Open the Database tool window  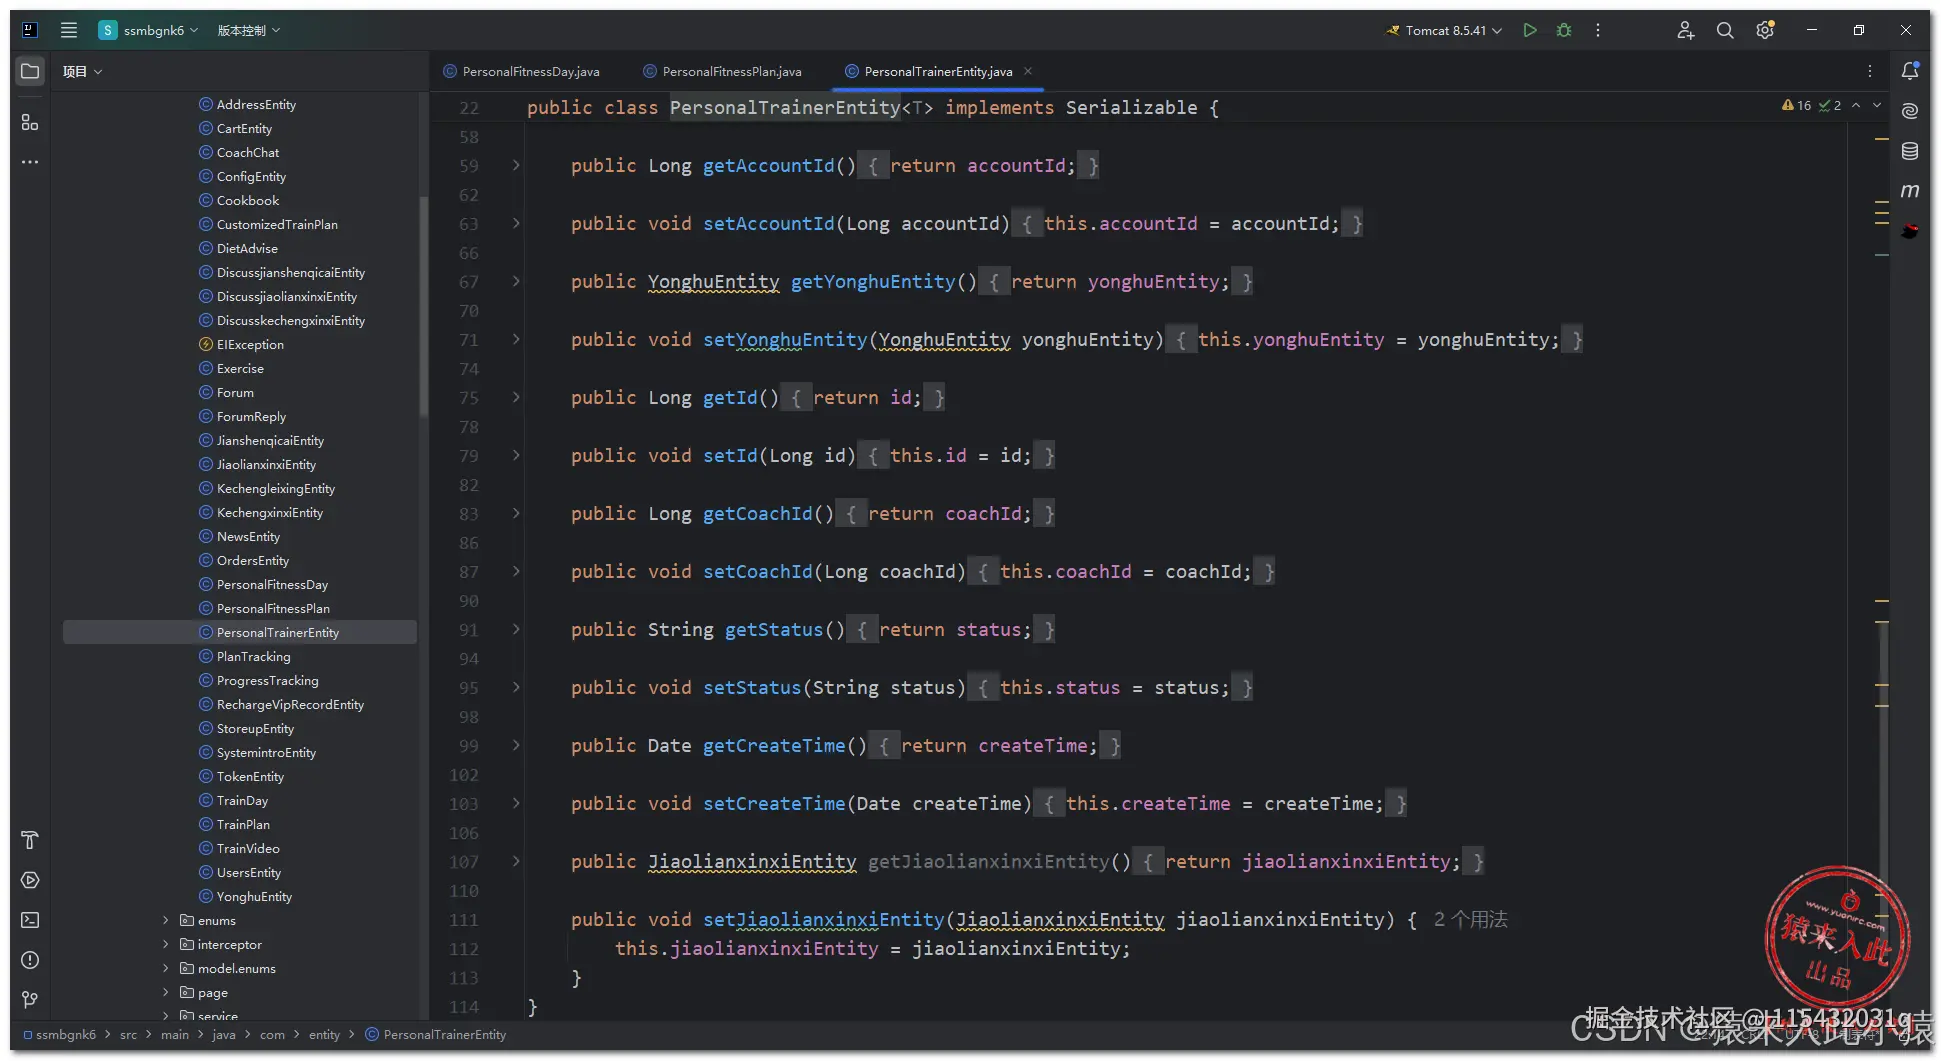[1910, 151]
